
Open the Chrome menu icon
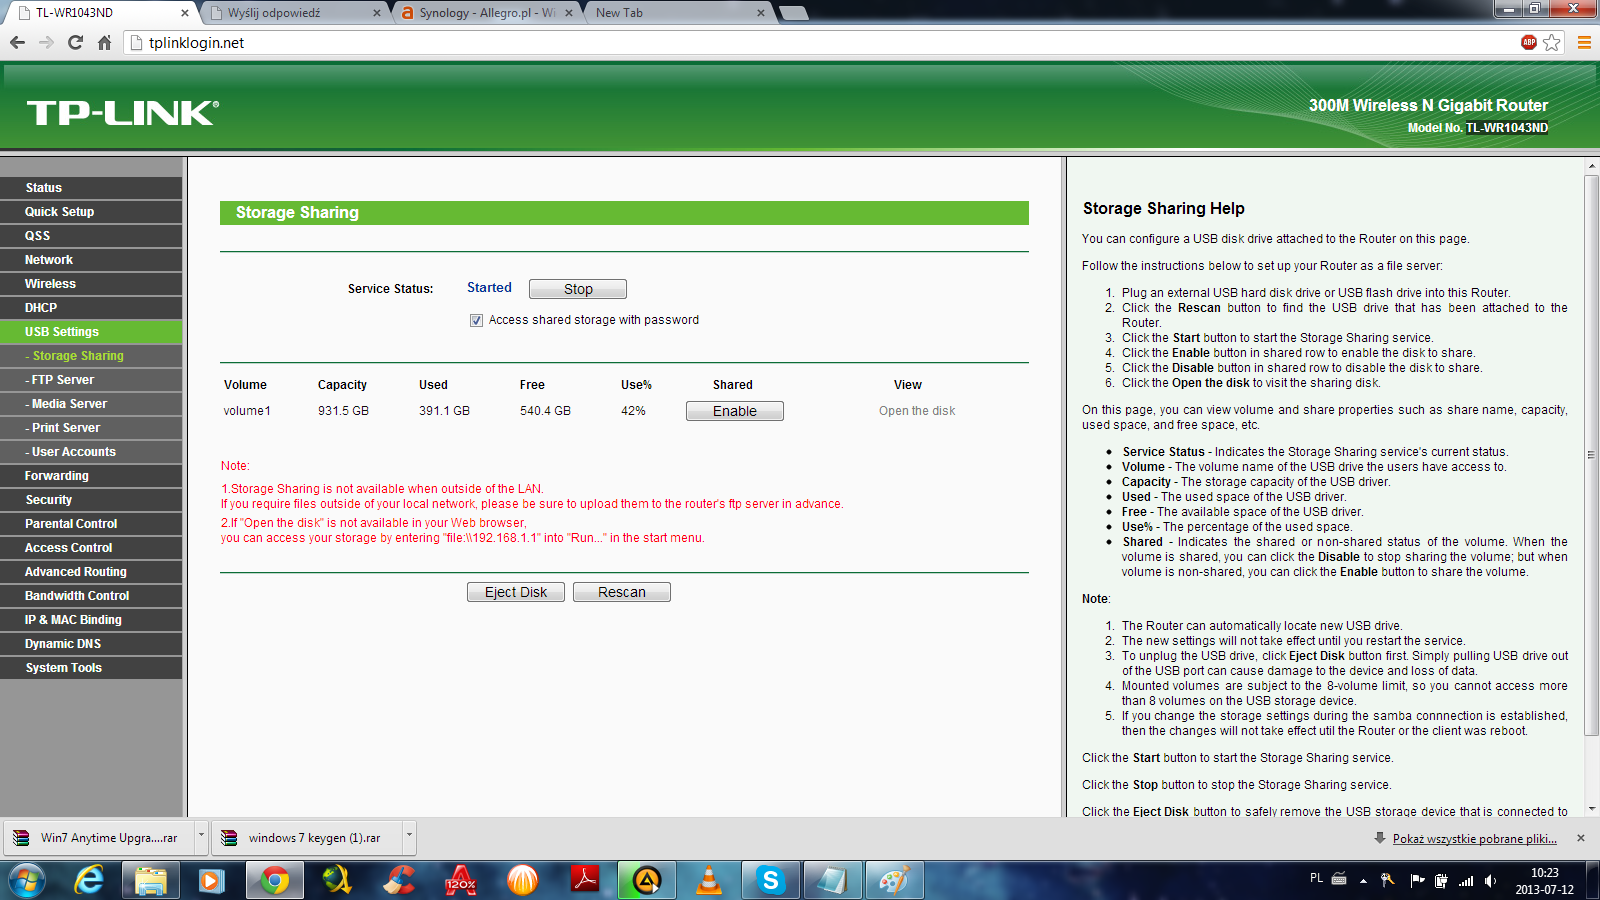[1584, 42]
